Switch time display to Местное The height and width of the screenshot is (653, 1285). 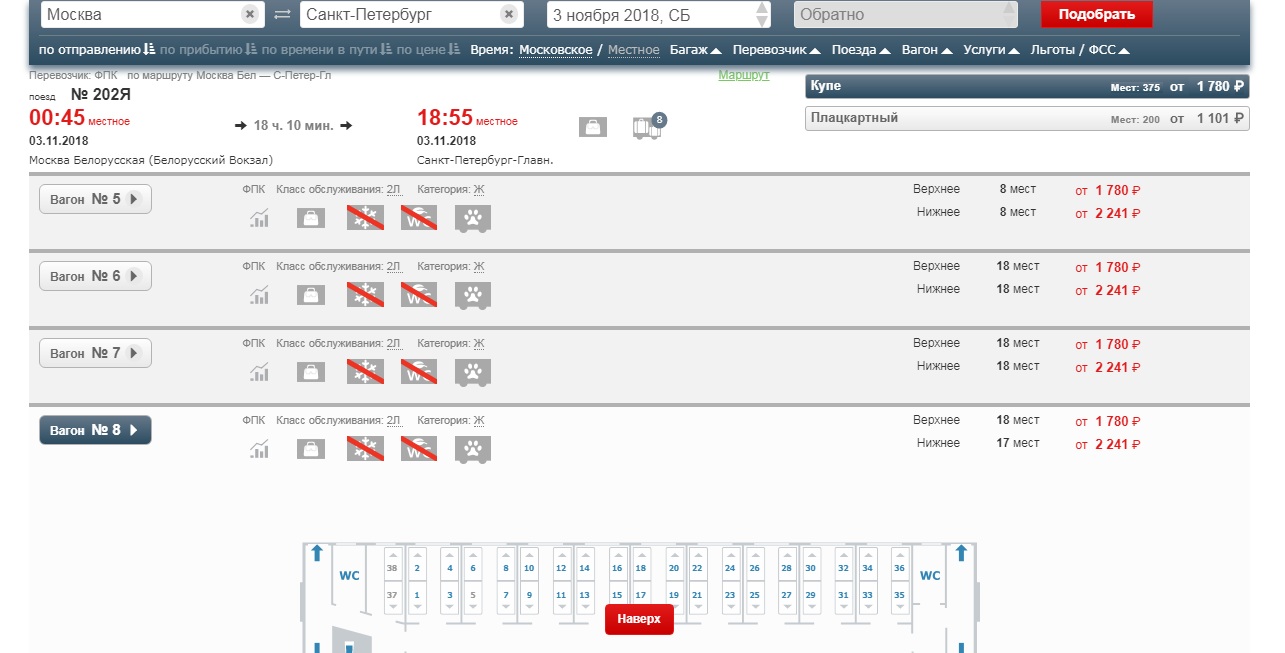[633, 50]
